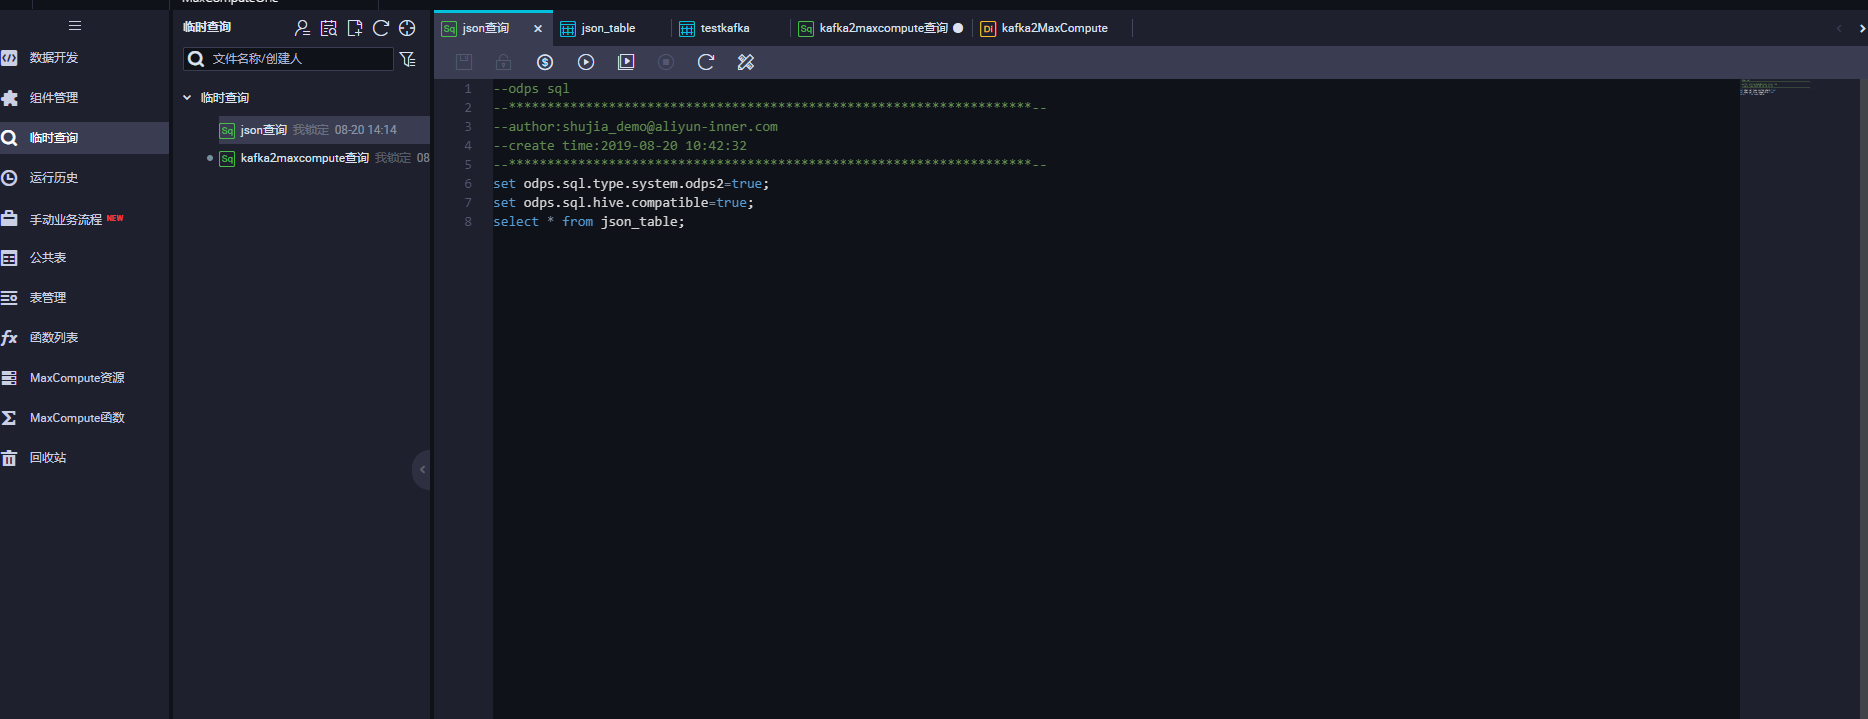The height and width of the screenshot is (719, 1868).
Task: Click the new file icon in the query panel
Action: [355, 28]
